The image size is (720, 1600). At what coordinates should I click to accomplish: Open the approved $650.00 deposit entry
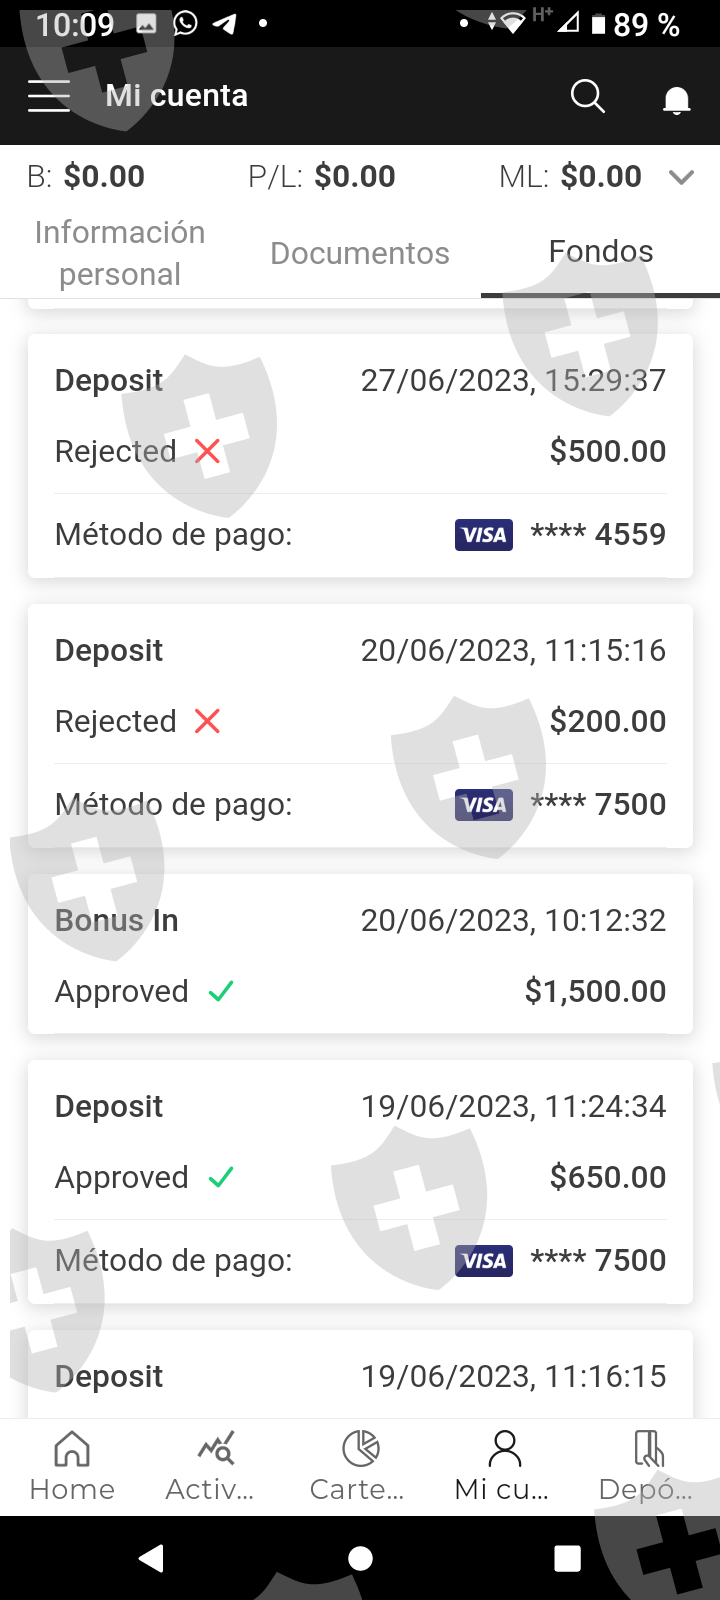point(360,1180)
